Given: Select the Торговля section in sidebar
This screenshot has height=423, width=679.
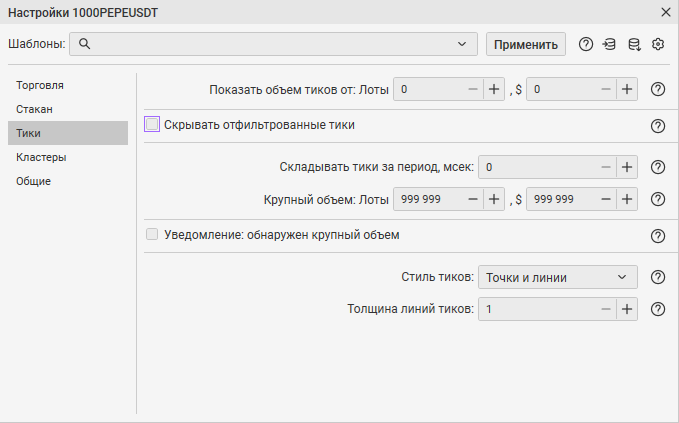Looking at the screenshot, I should tap(40, 85).
